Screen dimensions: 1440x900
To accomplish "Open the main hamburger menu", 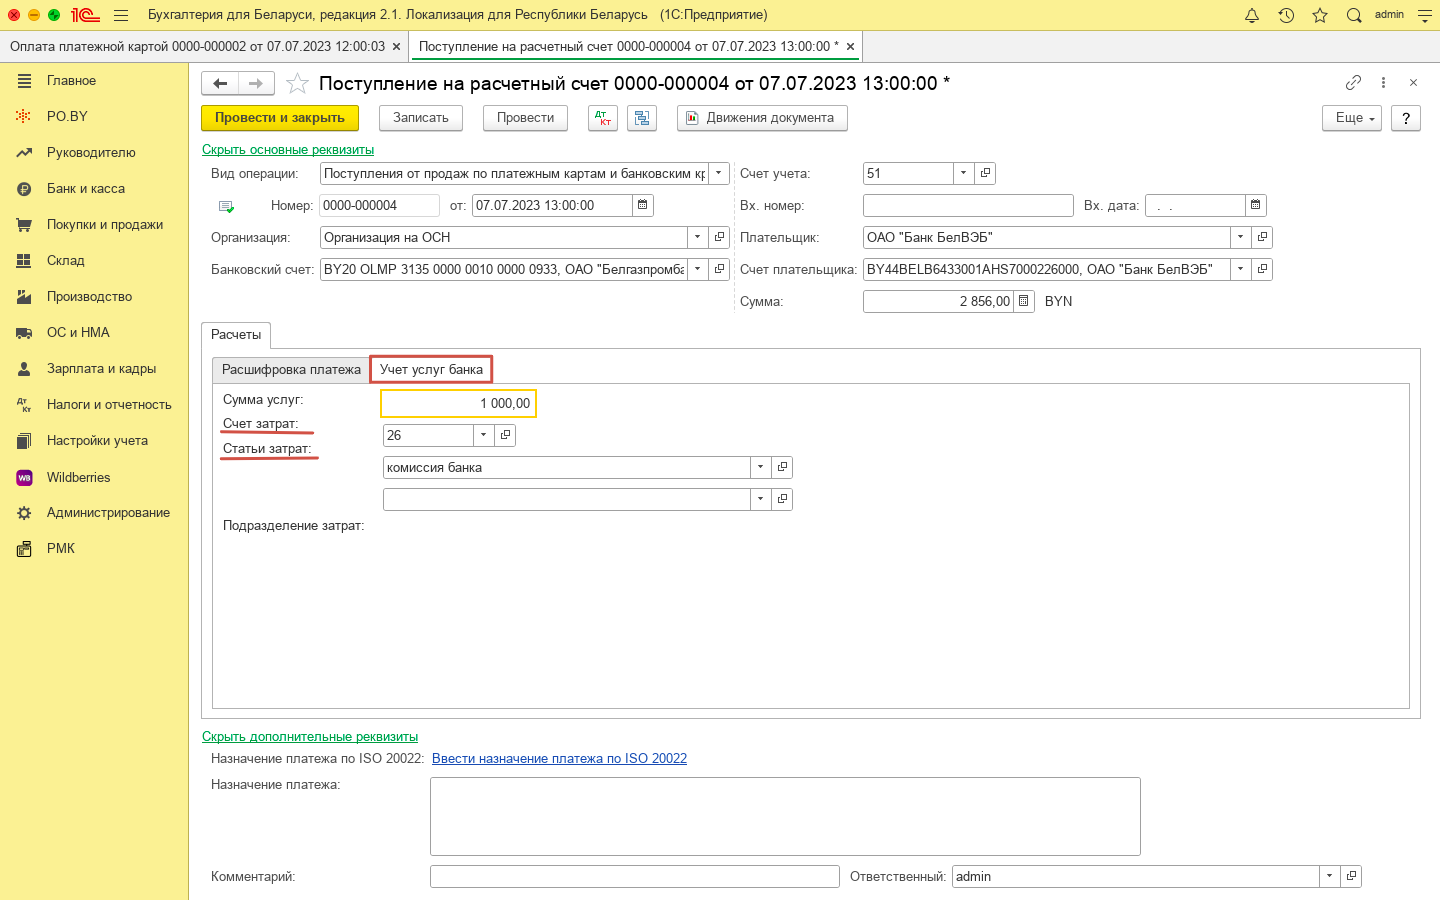I will click(x=121, y=15).
